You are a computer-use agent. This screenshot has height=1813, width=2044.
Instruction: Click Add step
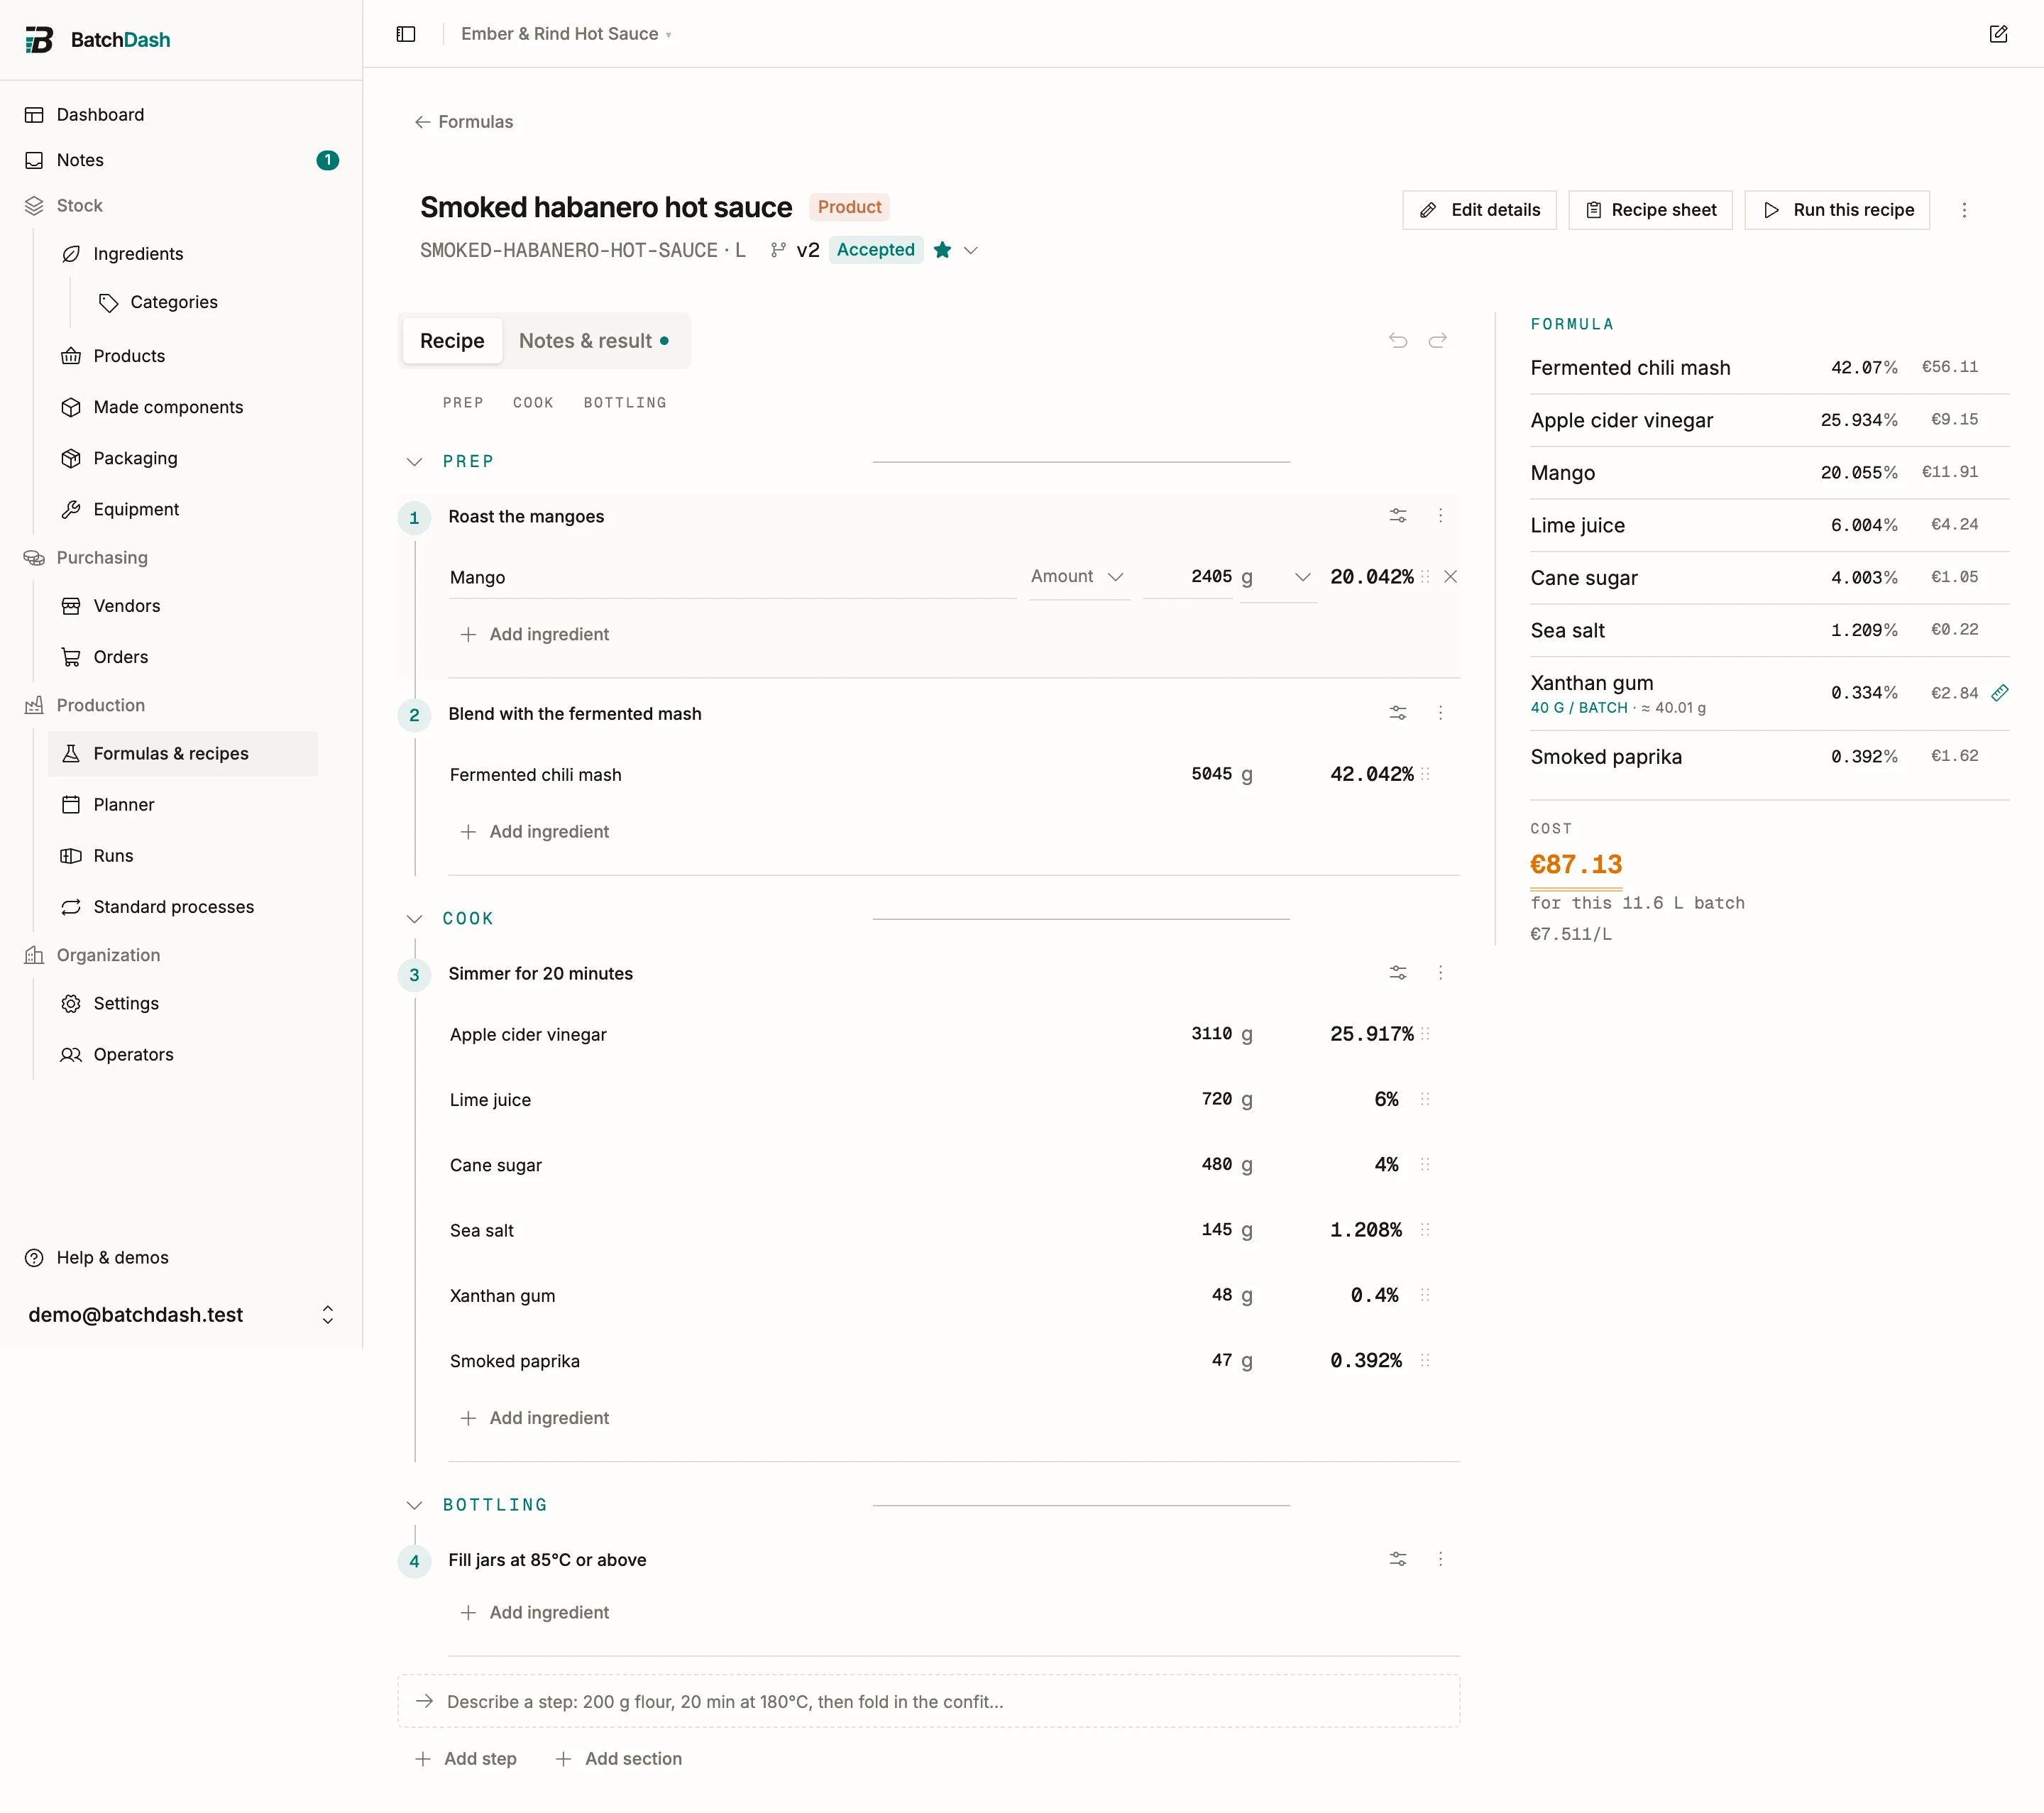pos(466,1758)
